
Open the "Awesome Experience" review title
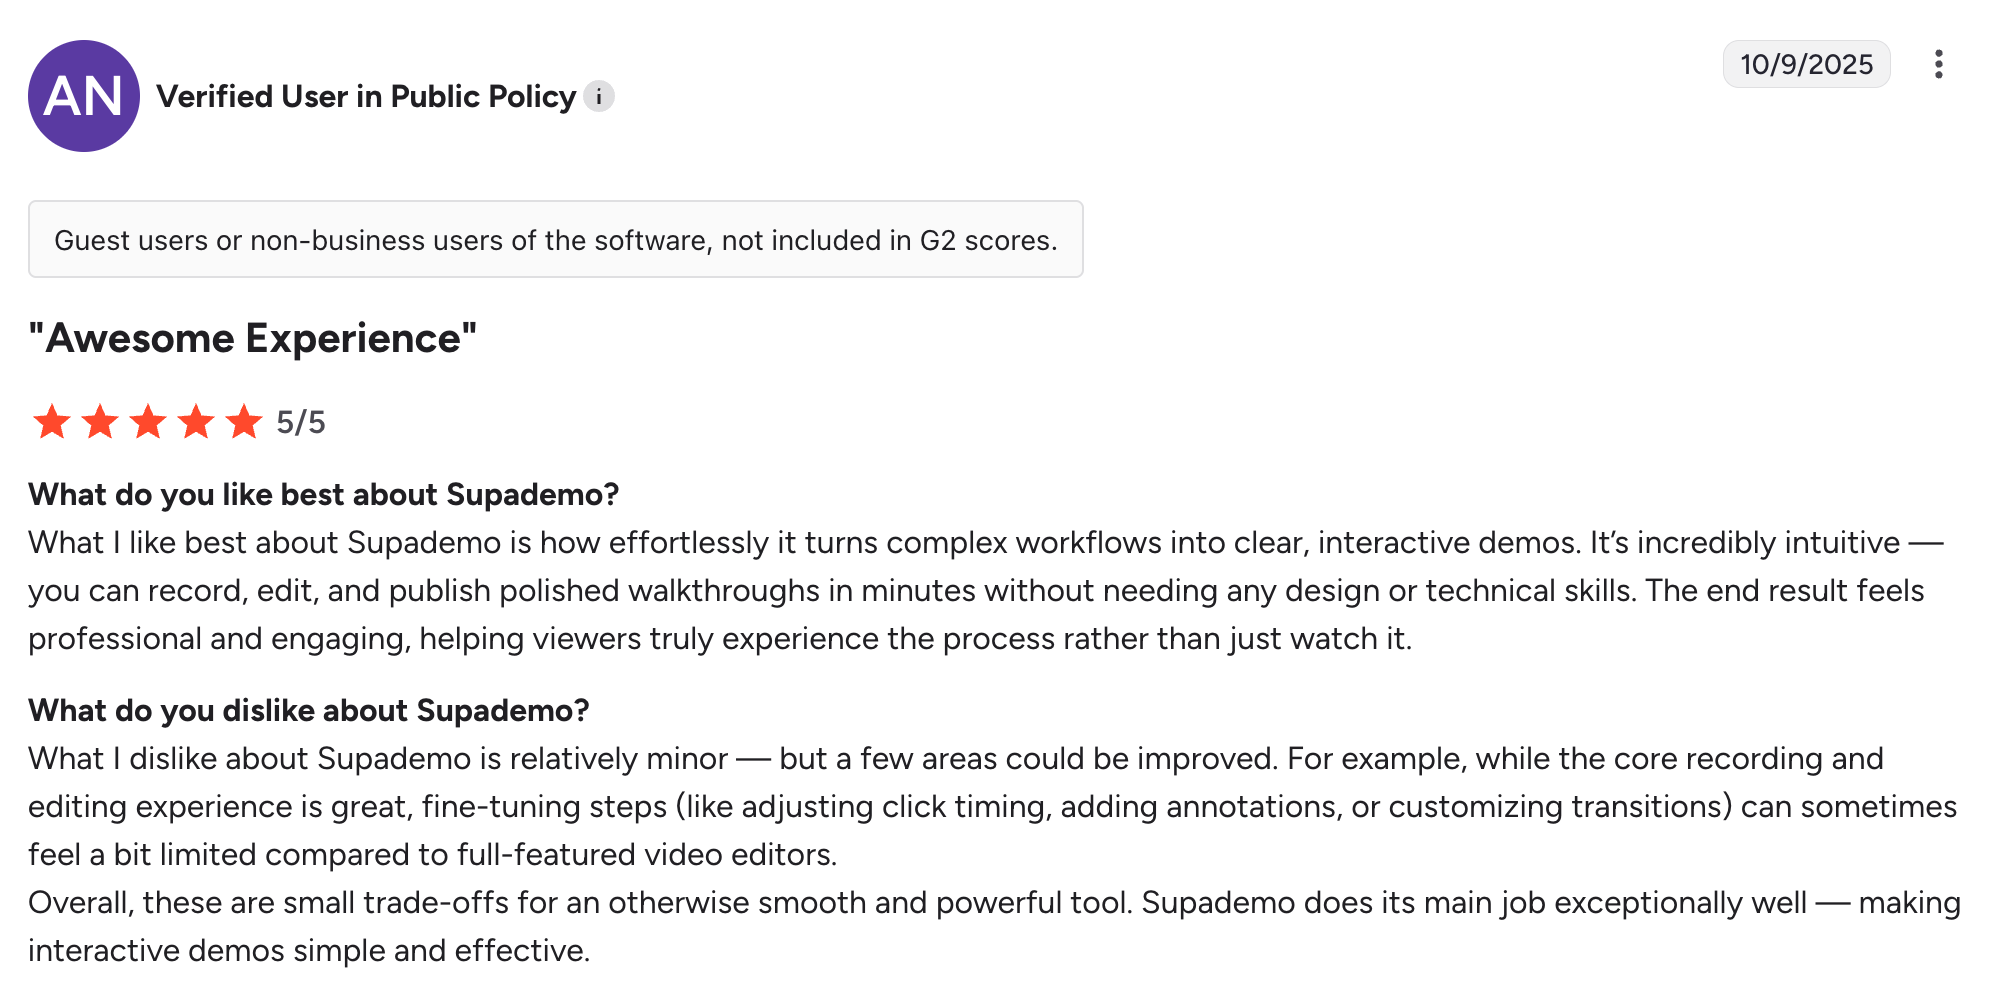point(253,338)
